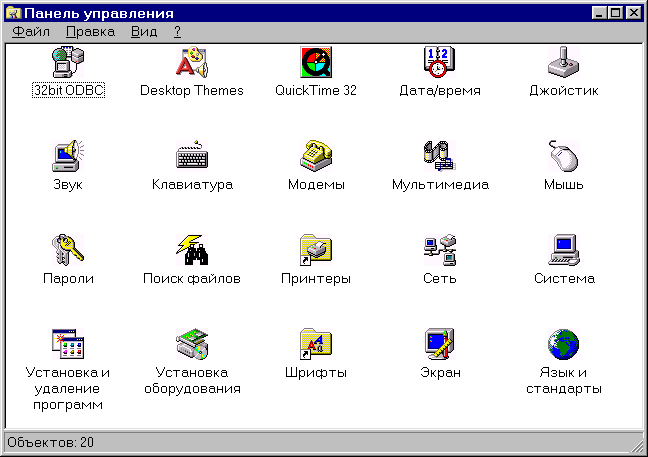Click the 'Панель управления' title text
The width and height of the screenshot is (648, 457).
(x=99, y=13)
